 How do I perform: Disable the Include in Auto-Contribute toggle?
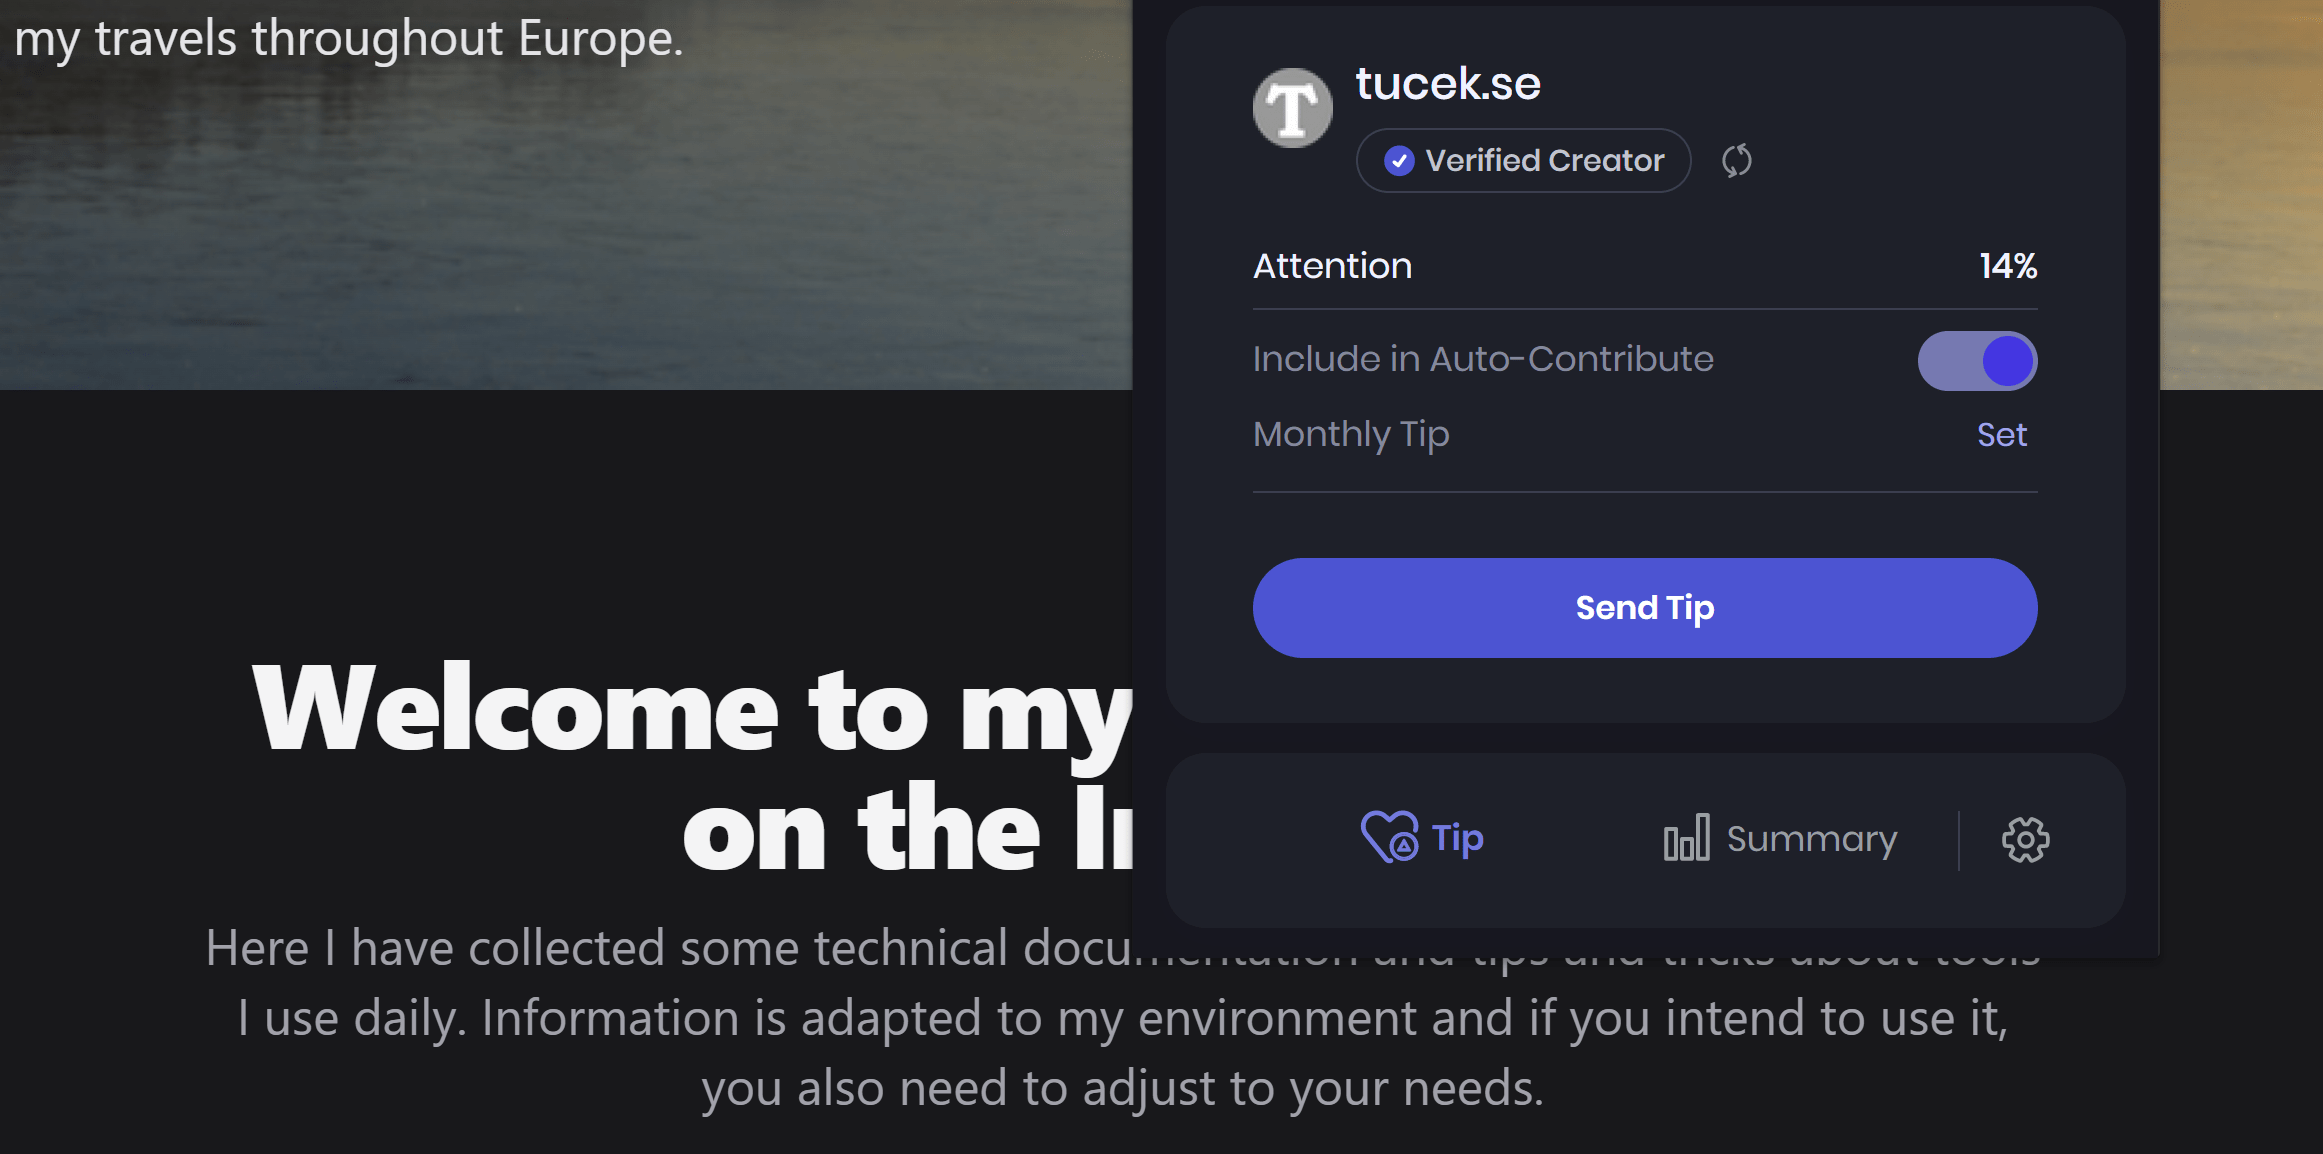pos(1977,361)
